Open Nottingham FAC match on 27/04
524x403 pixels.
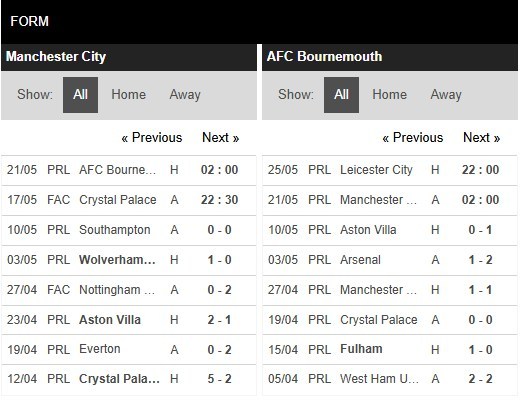(x=129, y=290)
